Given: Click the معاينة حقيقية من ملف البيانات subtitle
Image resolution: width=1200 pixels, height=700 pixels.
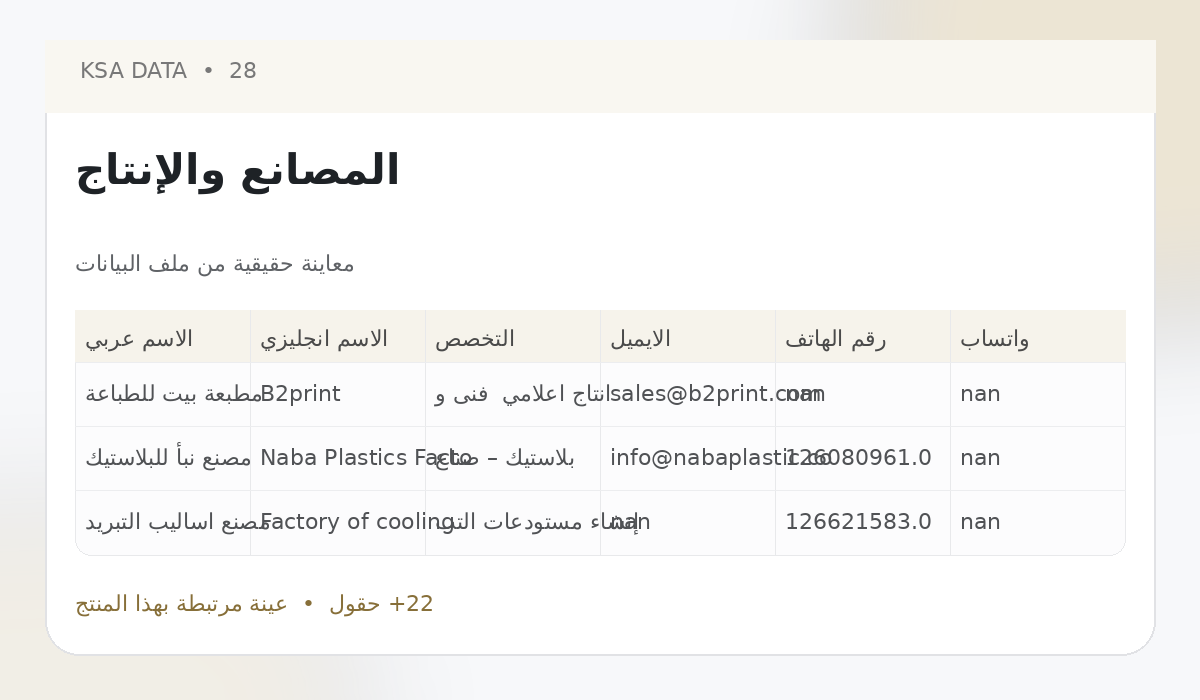Looking at the screenshot, I should [215, 264].
